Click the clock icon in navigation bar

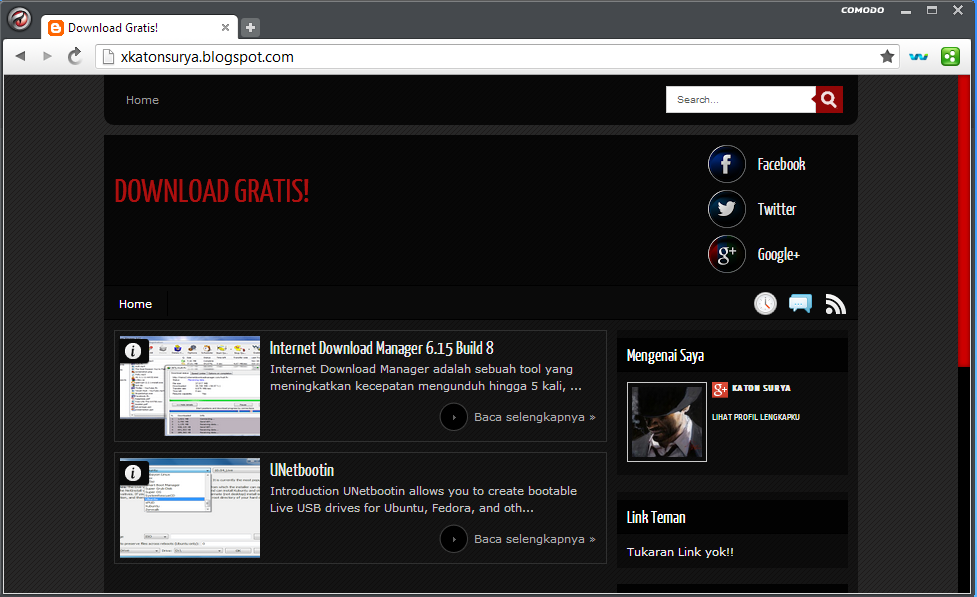(x=765, y=303)
